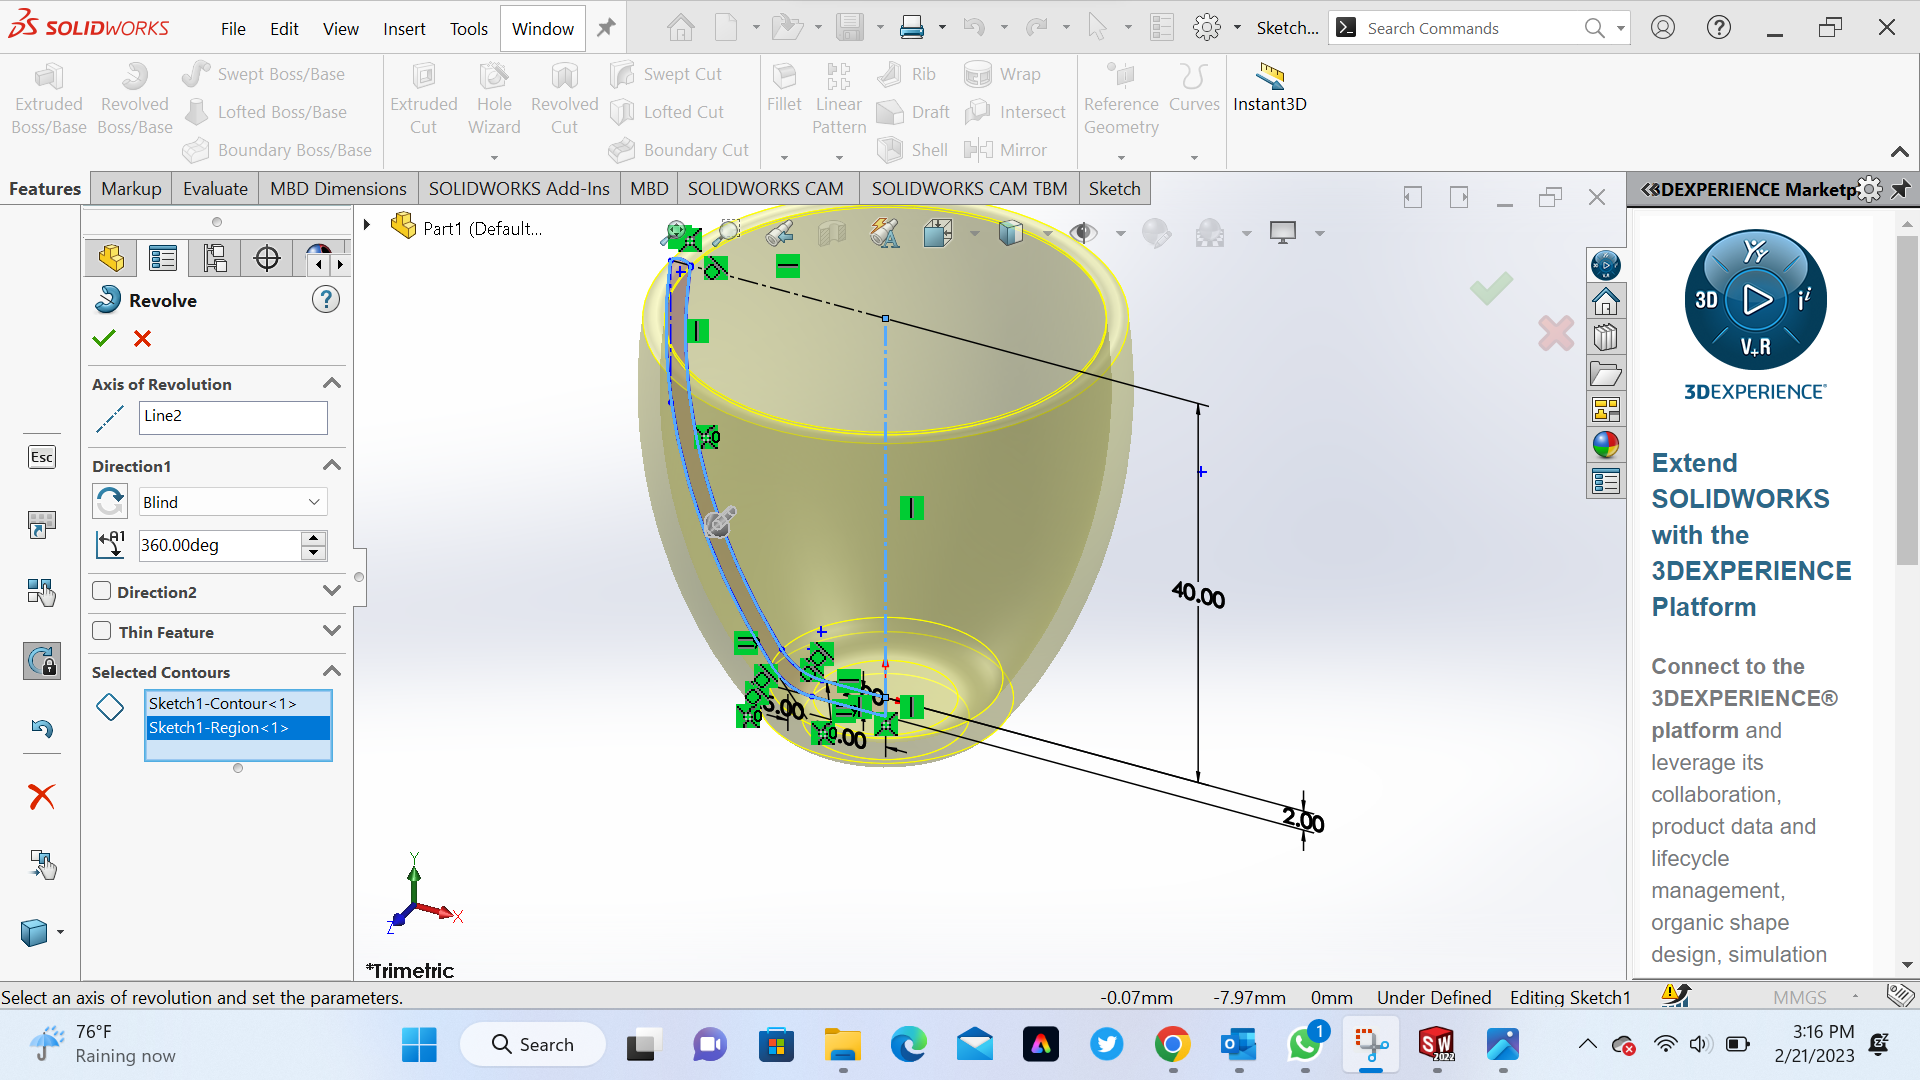
Task: Accept the Revolve with the green checkmark
Action: coord(104,339)
